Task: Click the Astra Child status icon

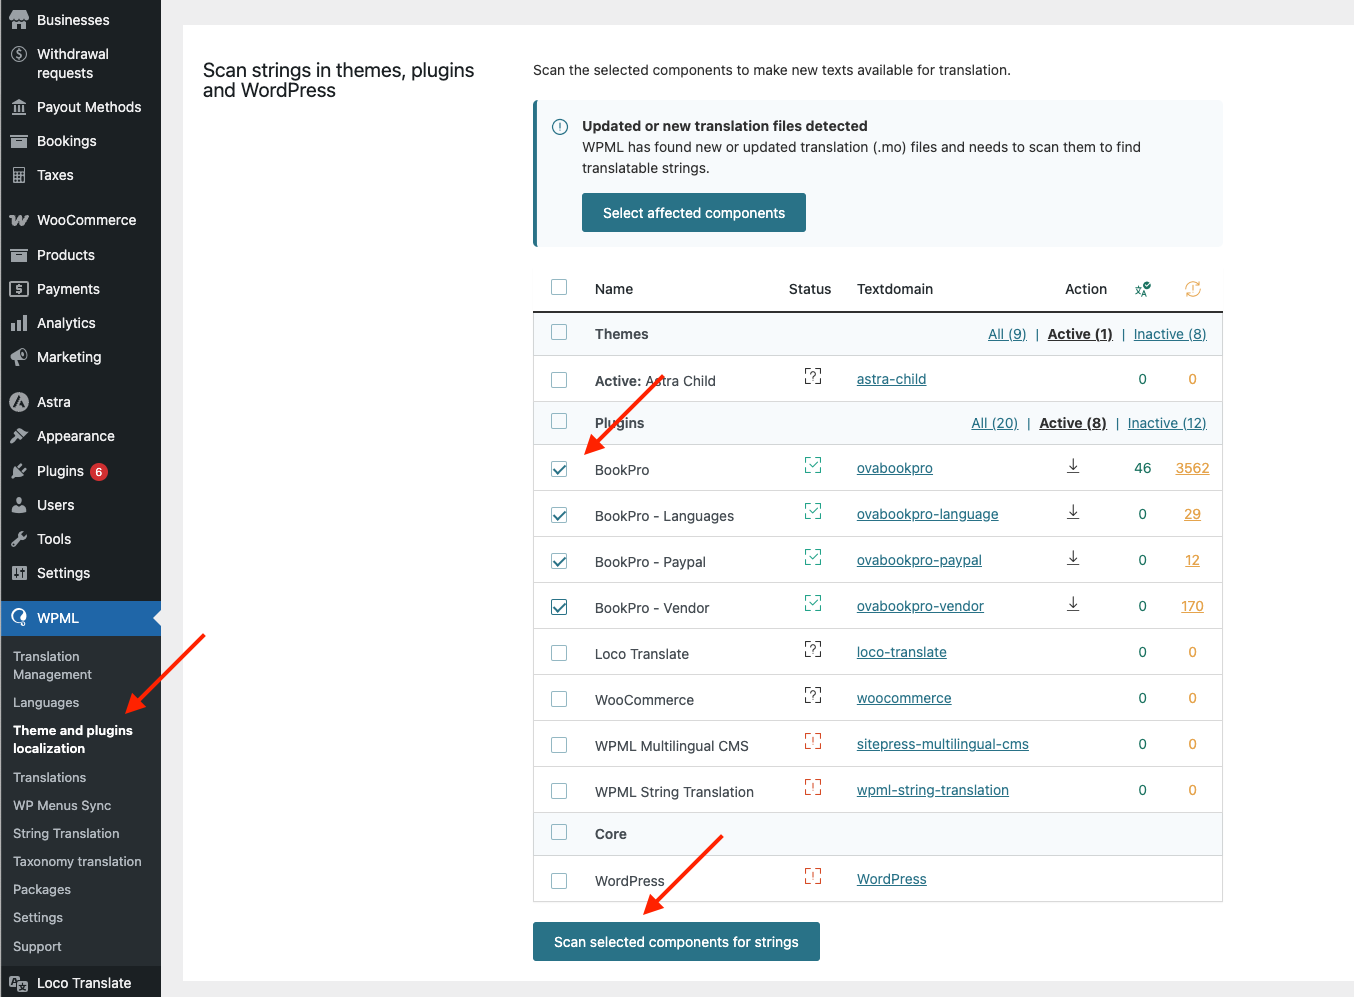Action: 813,376
